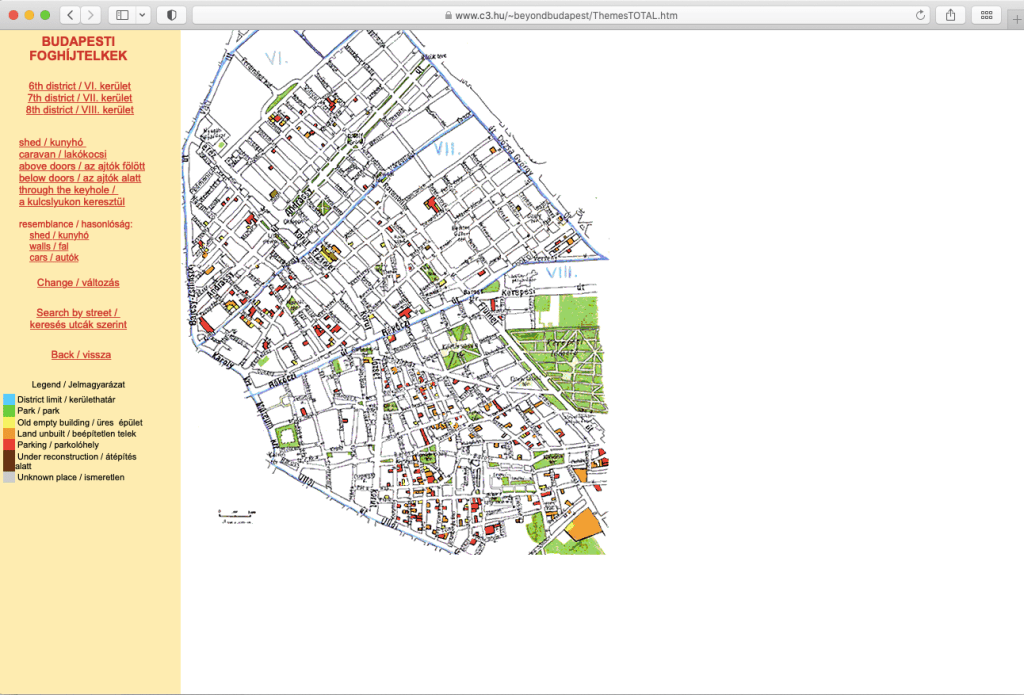The image size is (1024, 695).
Task: Click the red Parking legend swatch
Action: coord(8,445)
